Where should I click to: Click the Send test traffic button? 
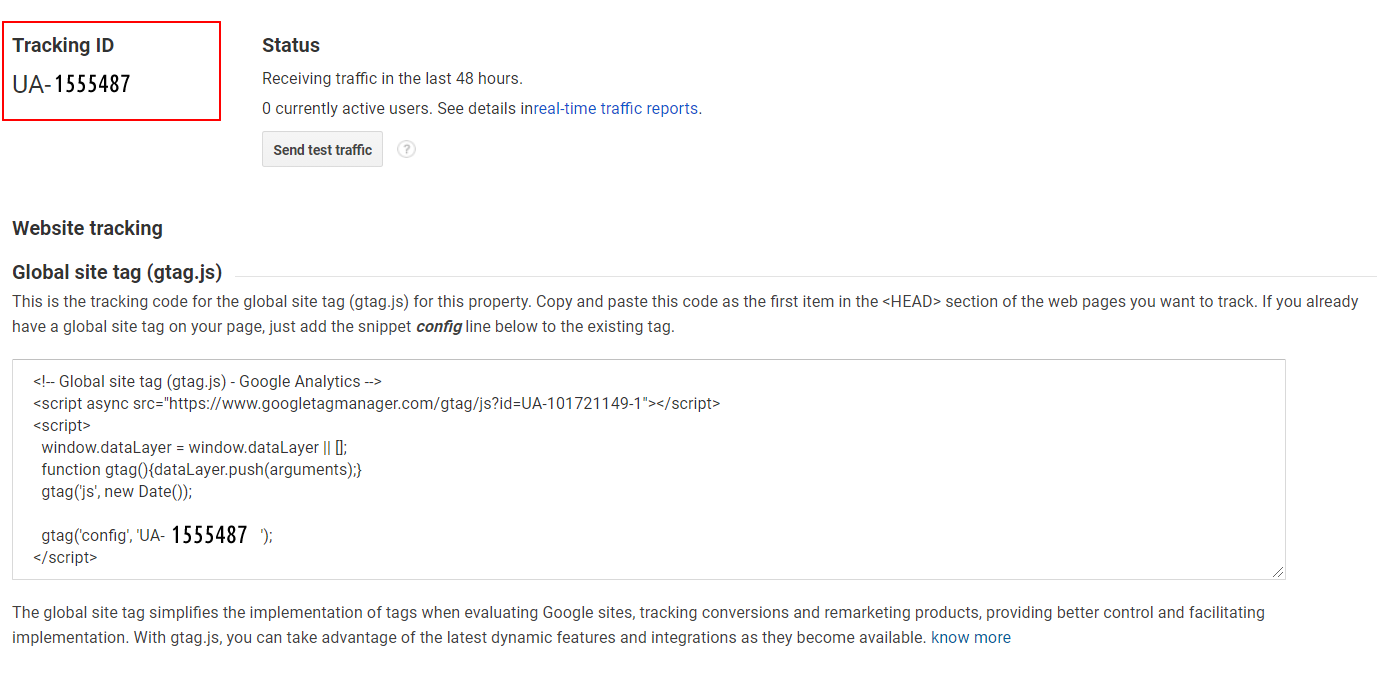click(322, 149)
